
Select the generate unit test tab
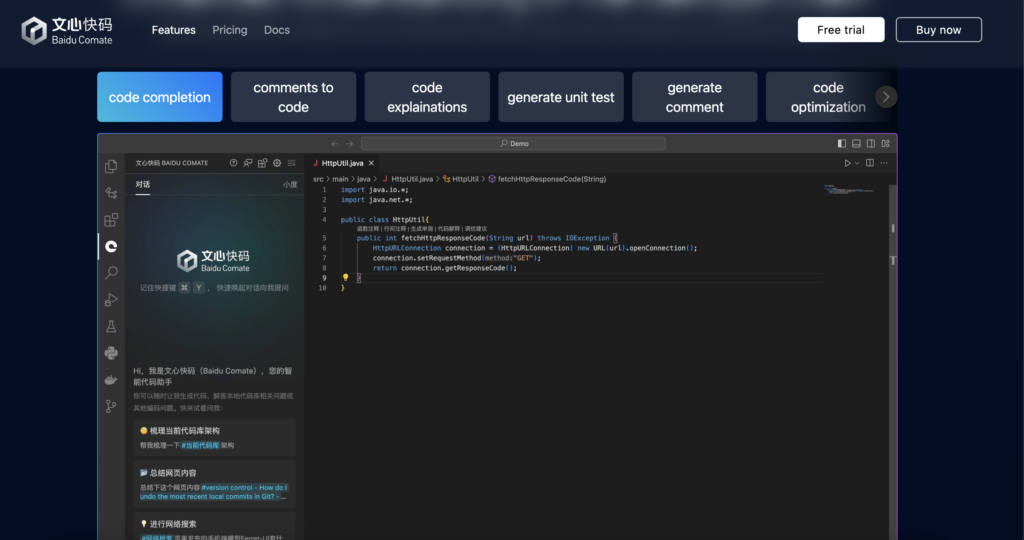click(x=561, y=97)
